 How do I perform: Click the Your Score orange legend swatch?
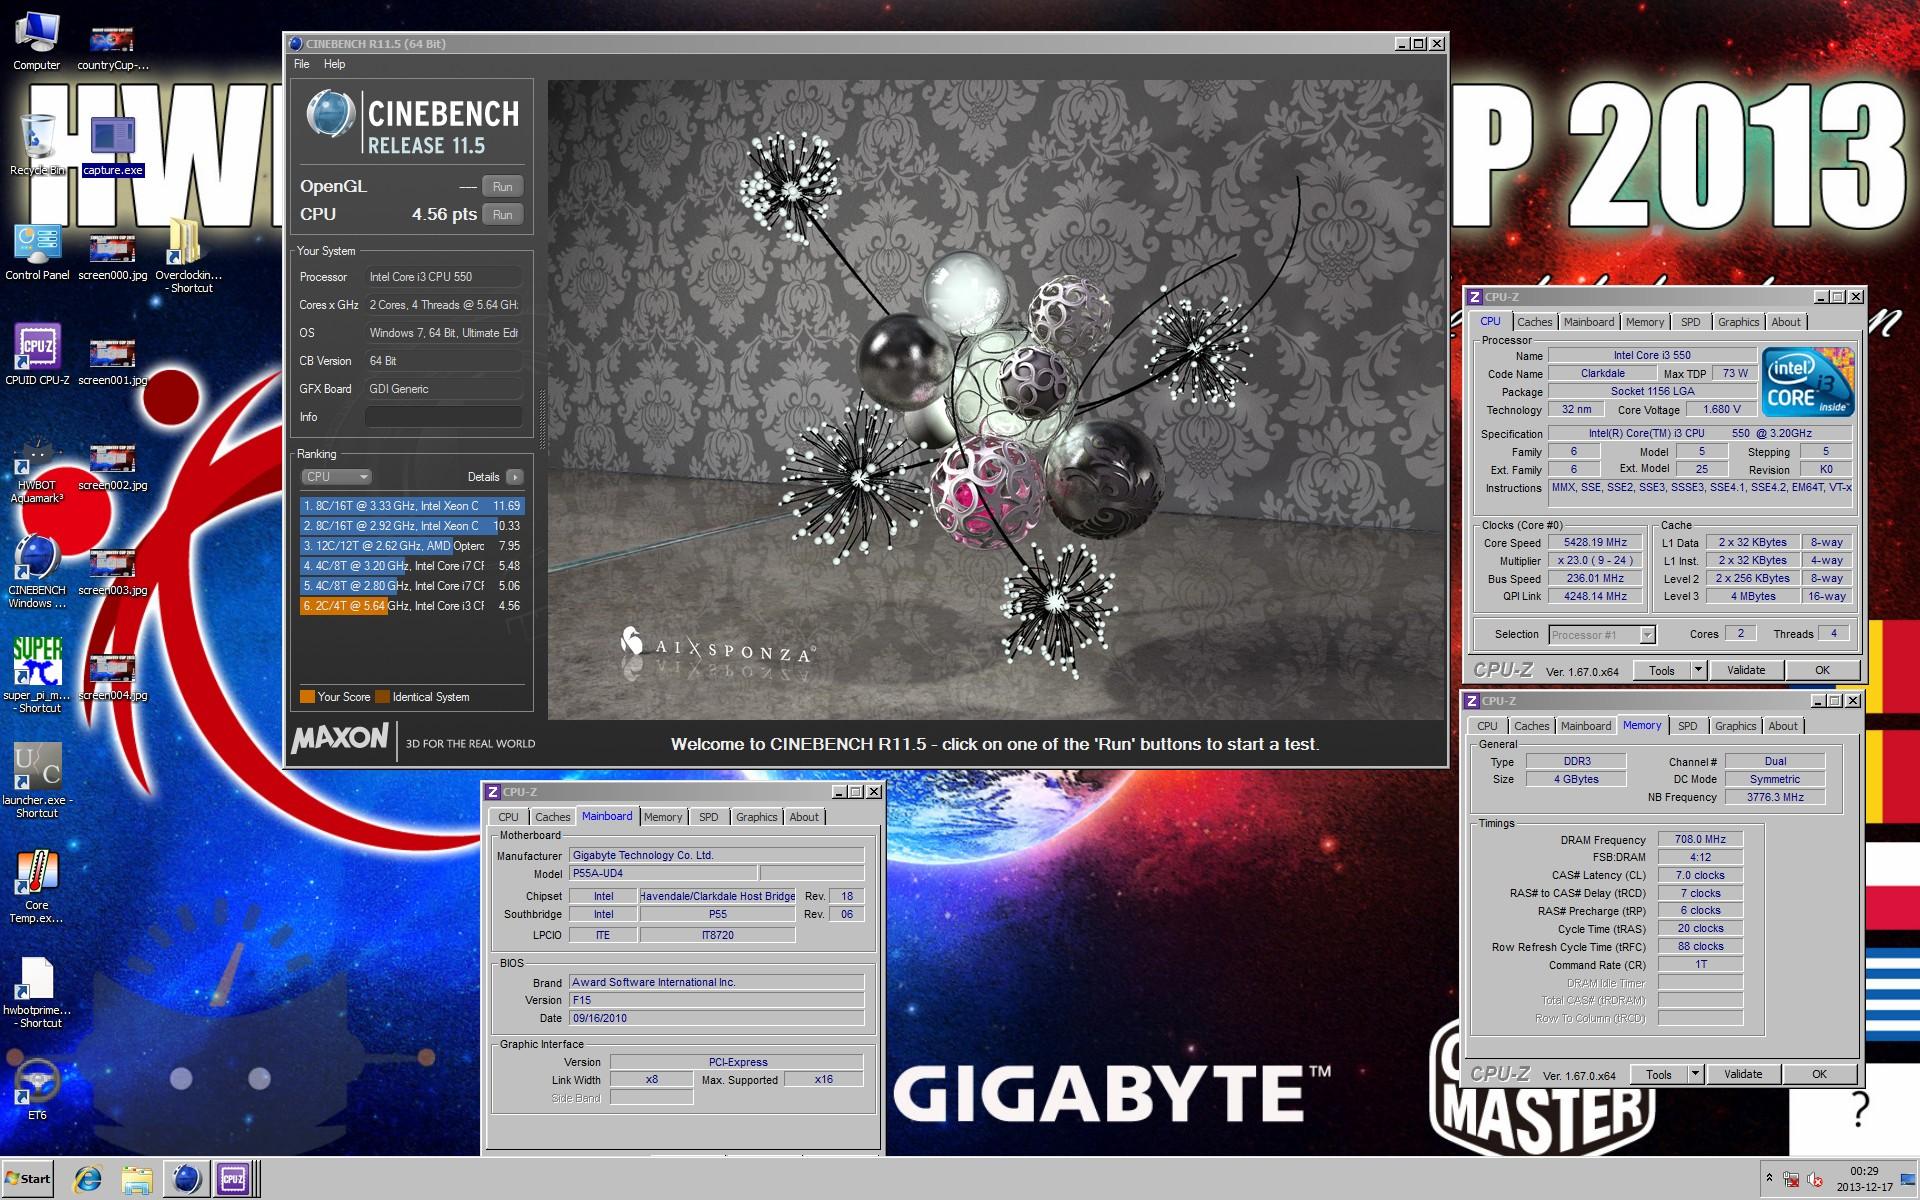coord(307,697)
